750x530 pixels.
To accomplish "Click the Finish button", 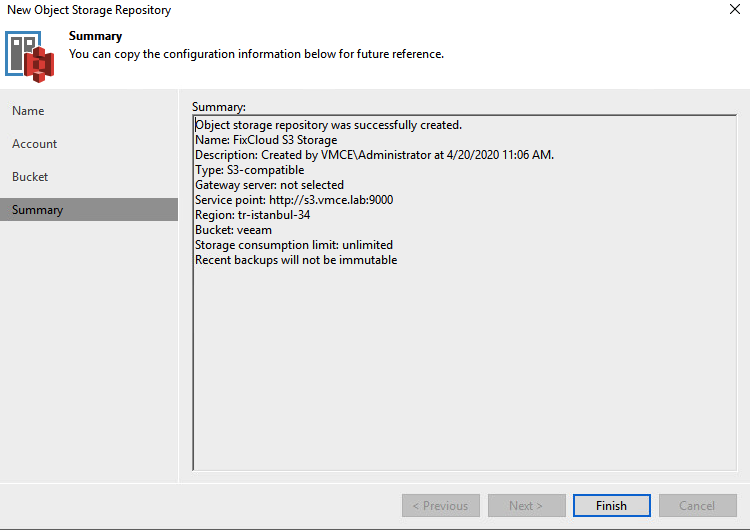I will (x=611, y=506).
